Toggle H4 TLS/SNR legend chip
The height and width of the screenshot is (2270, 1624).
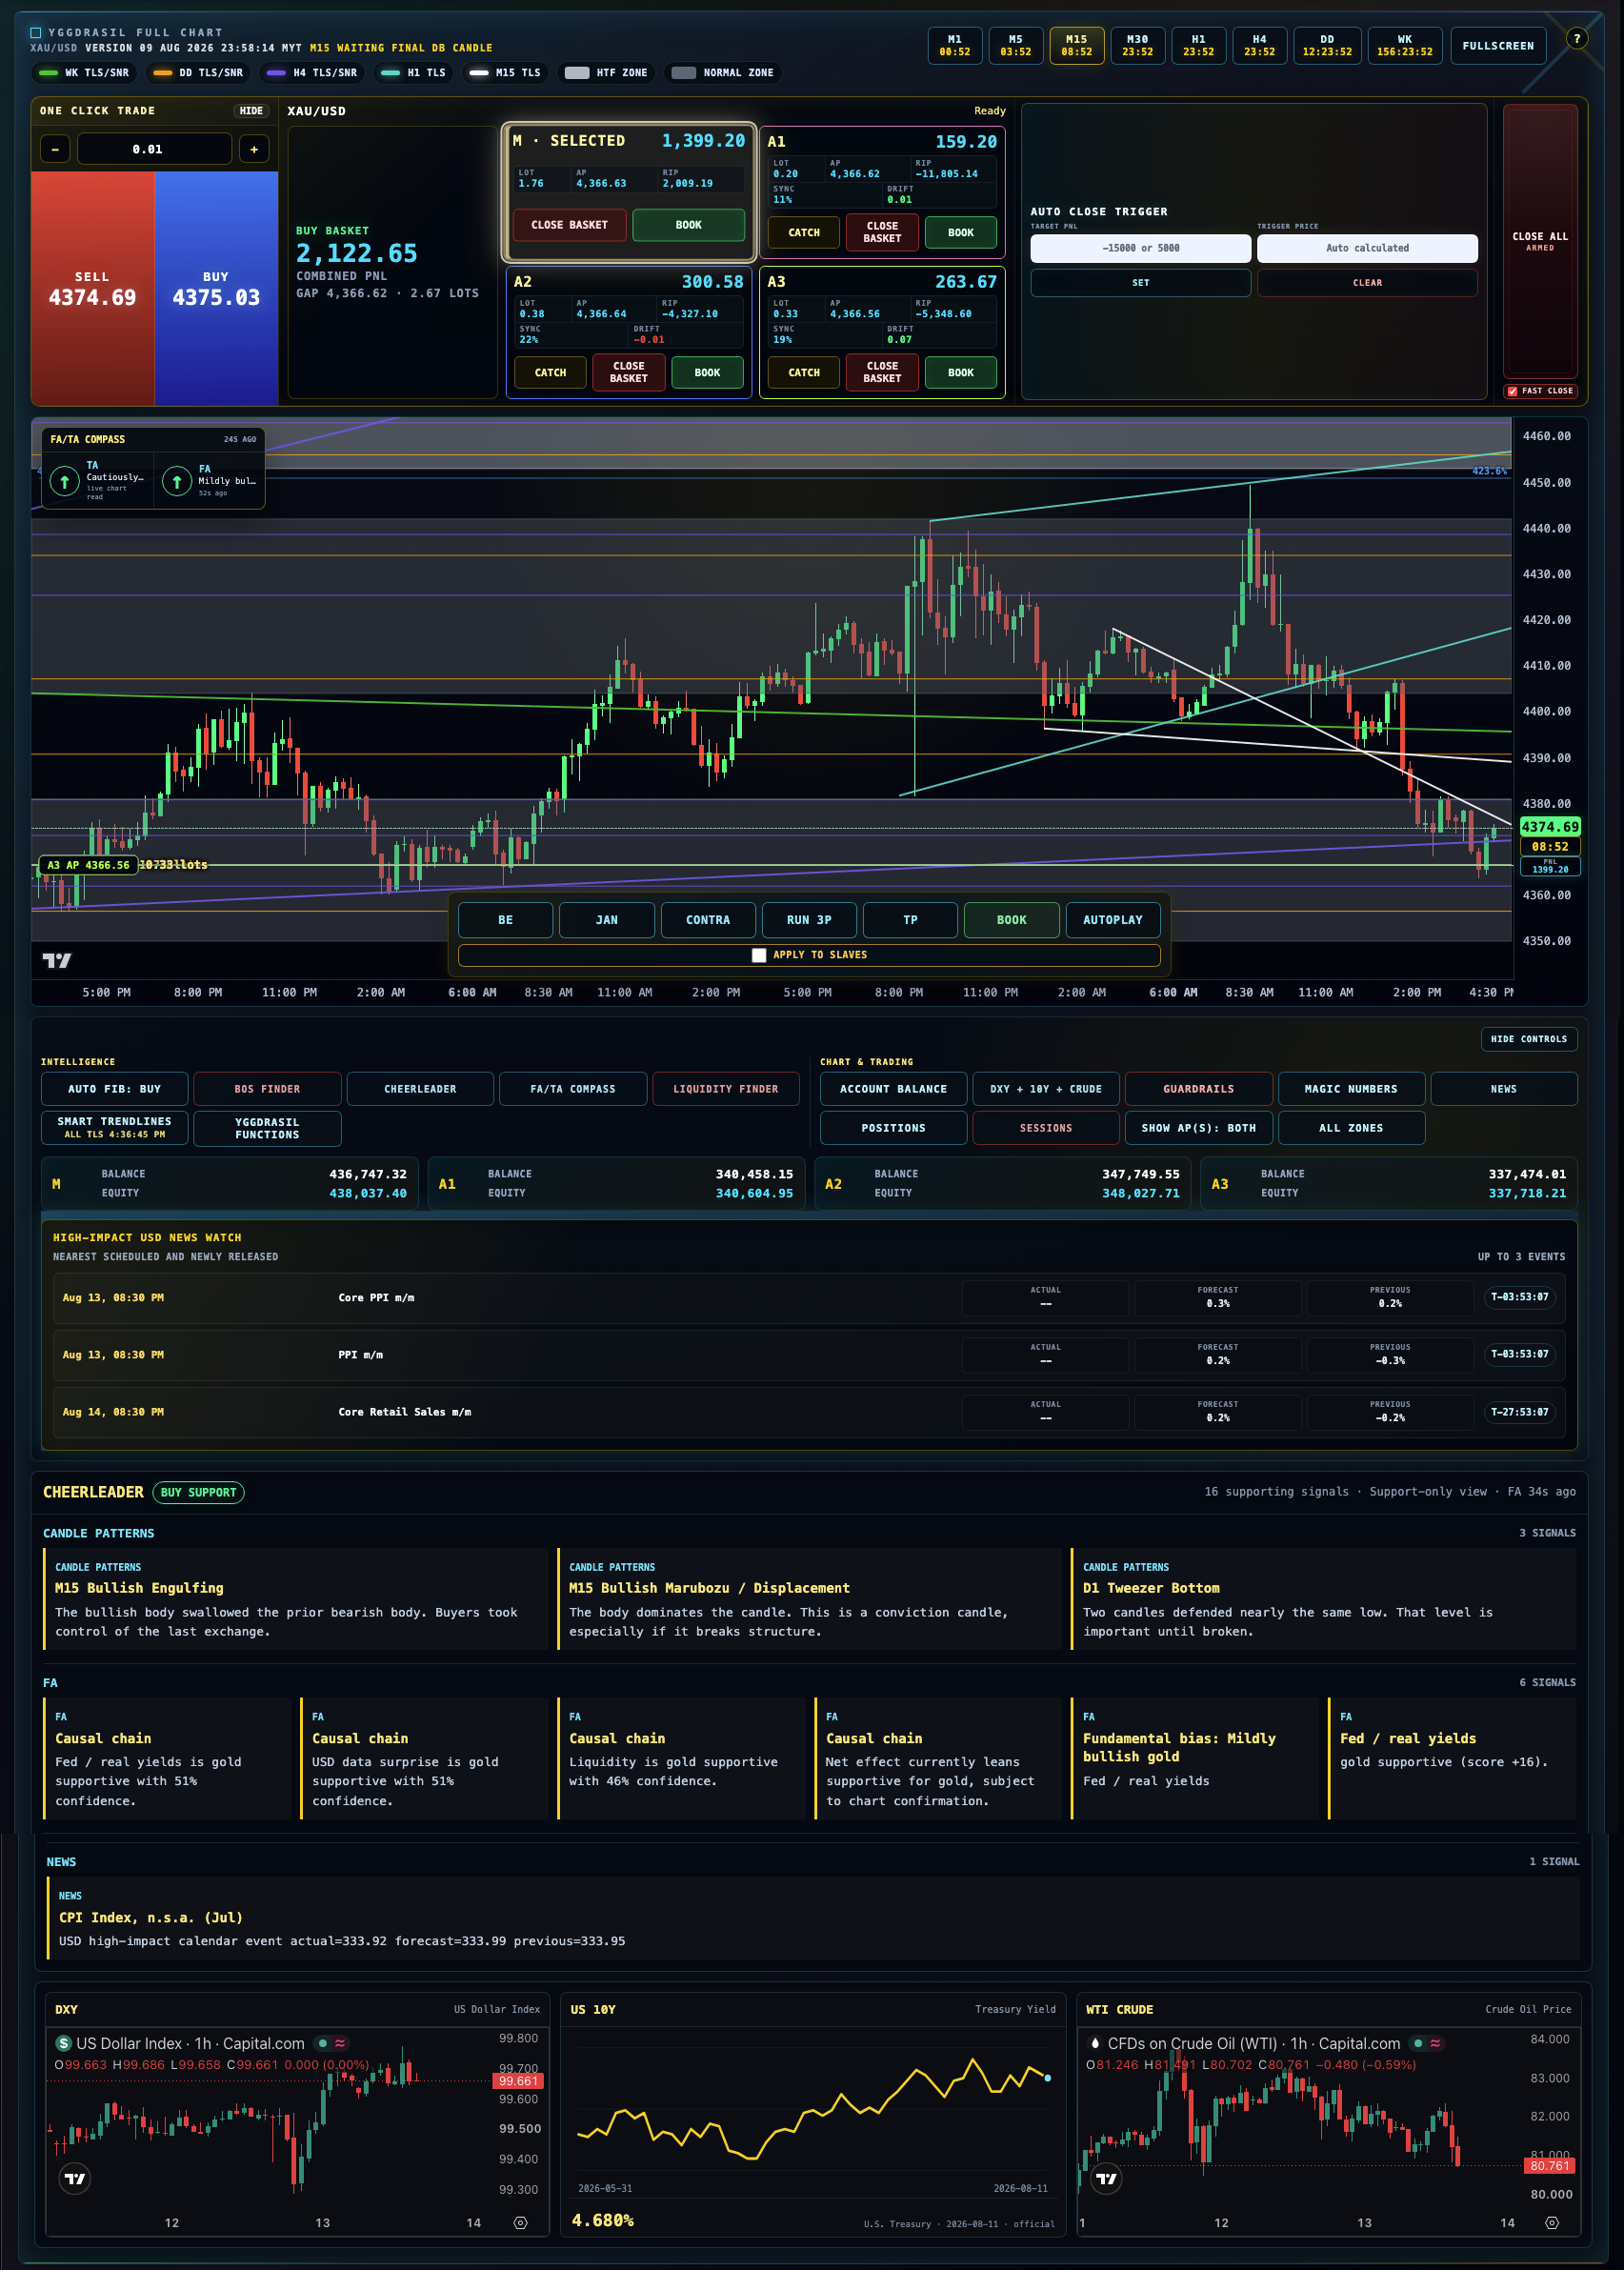[x=311, y=73]
